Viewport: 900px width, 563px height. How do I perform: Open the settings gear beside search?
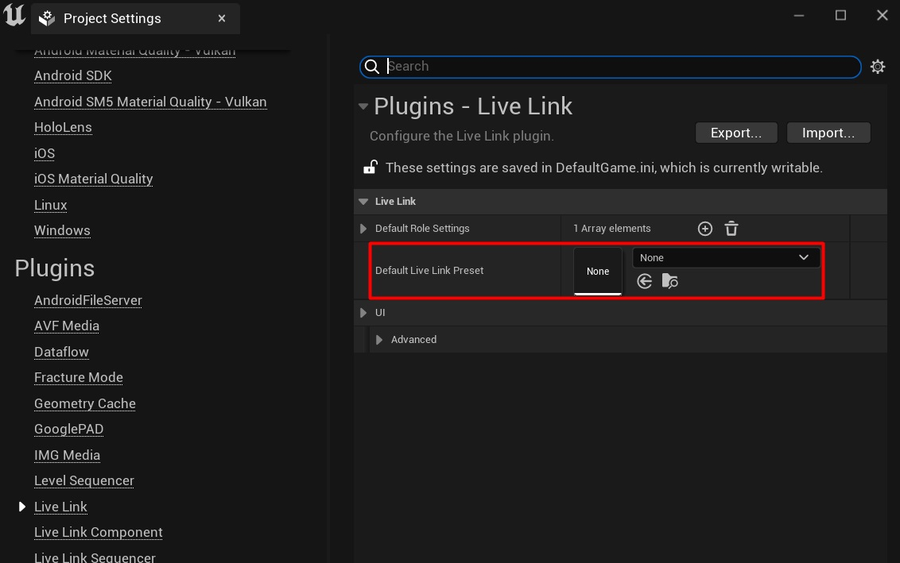[878, 67]
